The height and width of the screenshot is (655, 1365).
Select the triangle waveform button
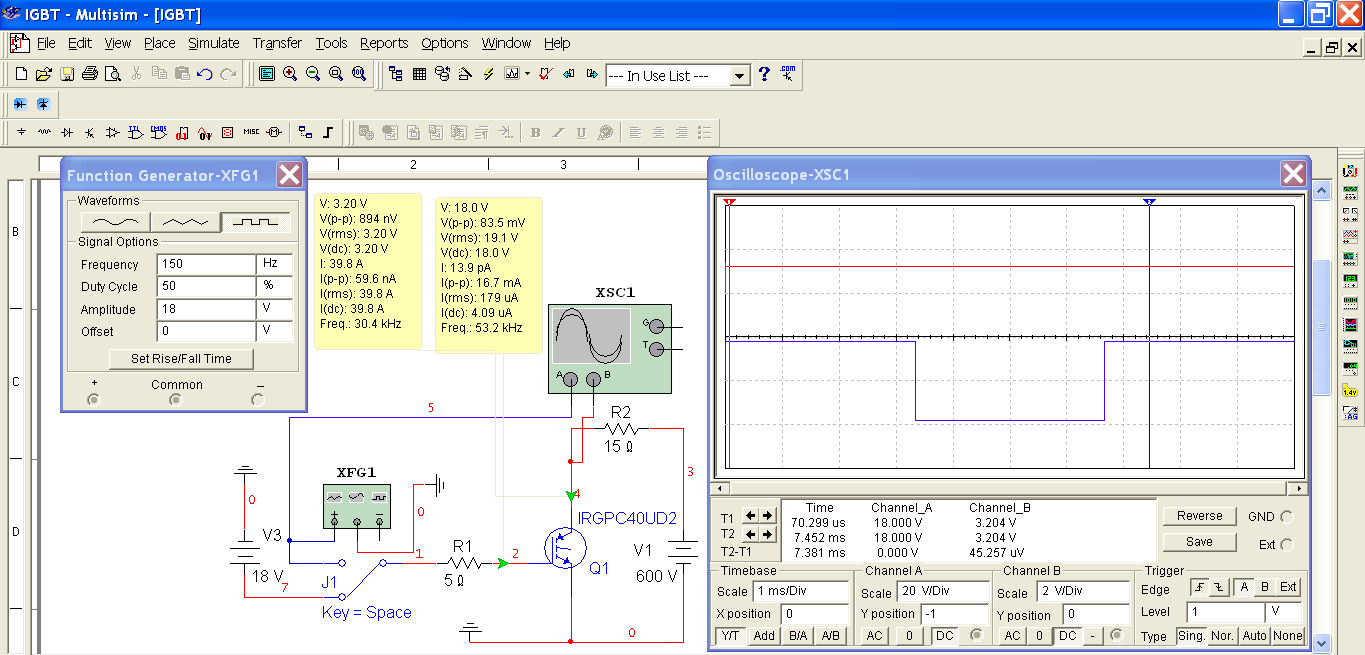pos(185,222)
